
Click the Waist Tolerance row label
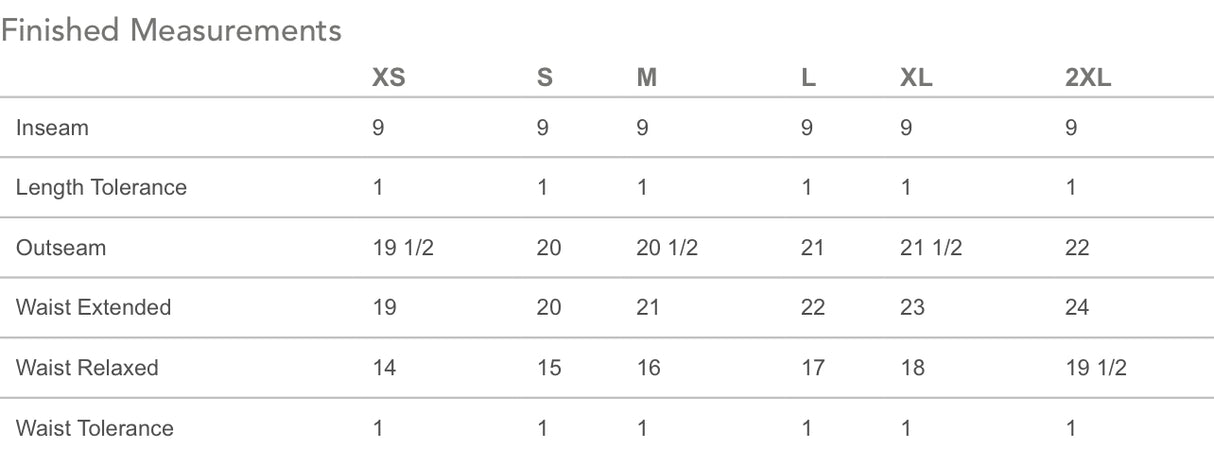[x=94, y=428]
